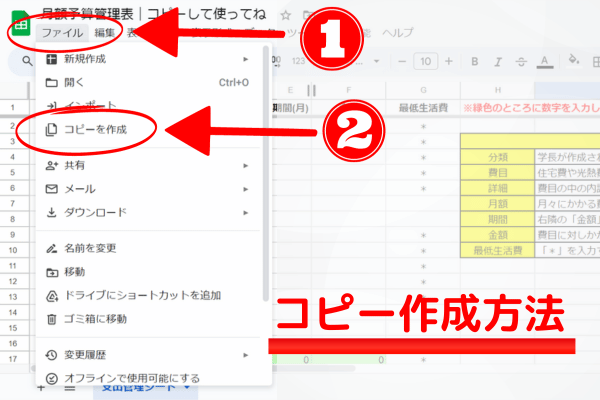Open the fill color paint bucket
Image resolution: width=600 pixels, height=400 pixels.
(x=573, y=60)
